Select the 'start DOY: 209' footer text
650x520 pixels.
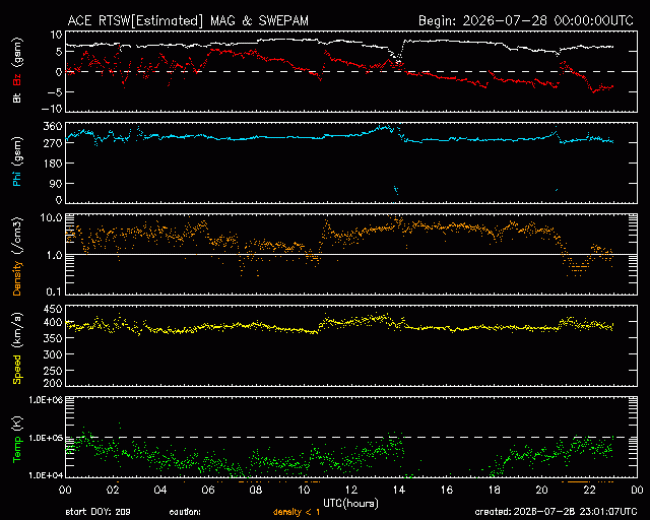click(98, 512)
